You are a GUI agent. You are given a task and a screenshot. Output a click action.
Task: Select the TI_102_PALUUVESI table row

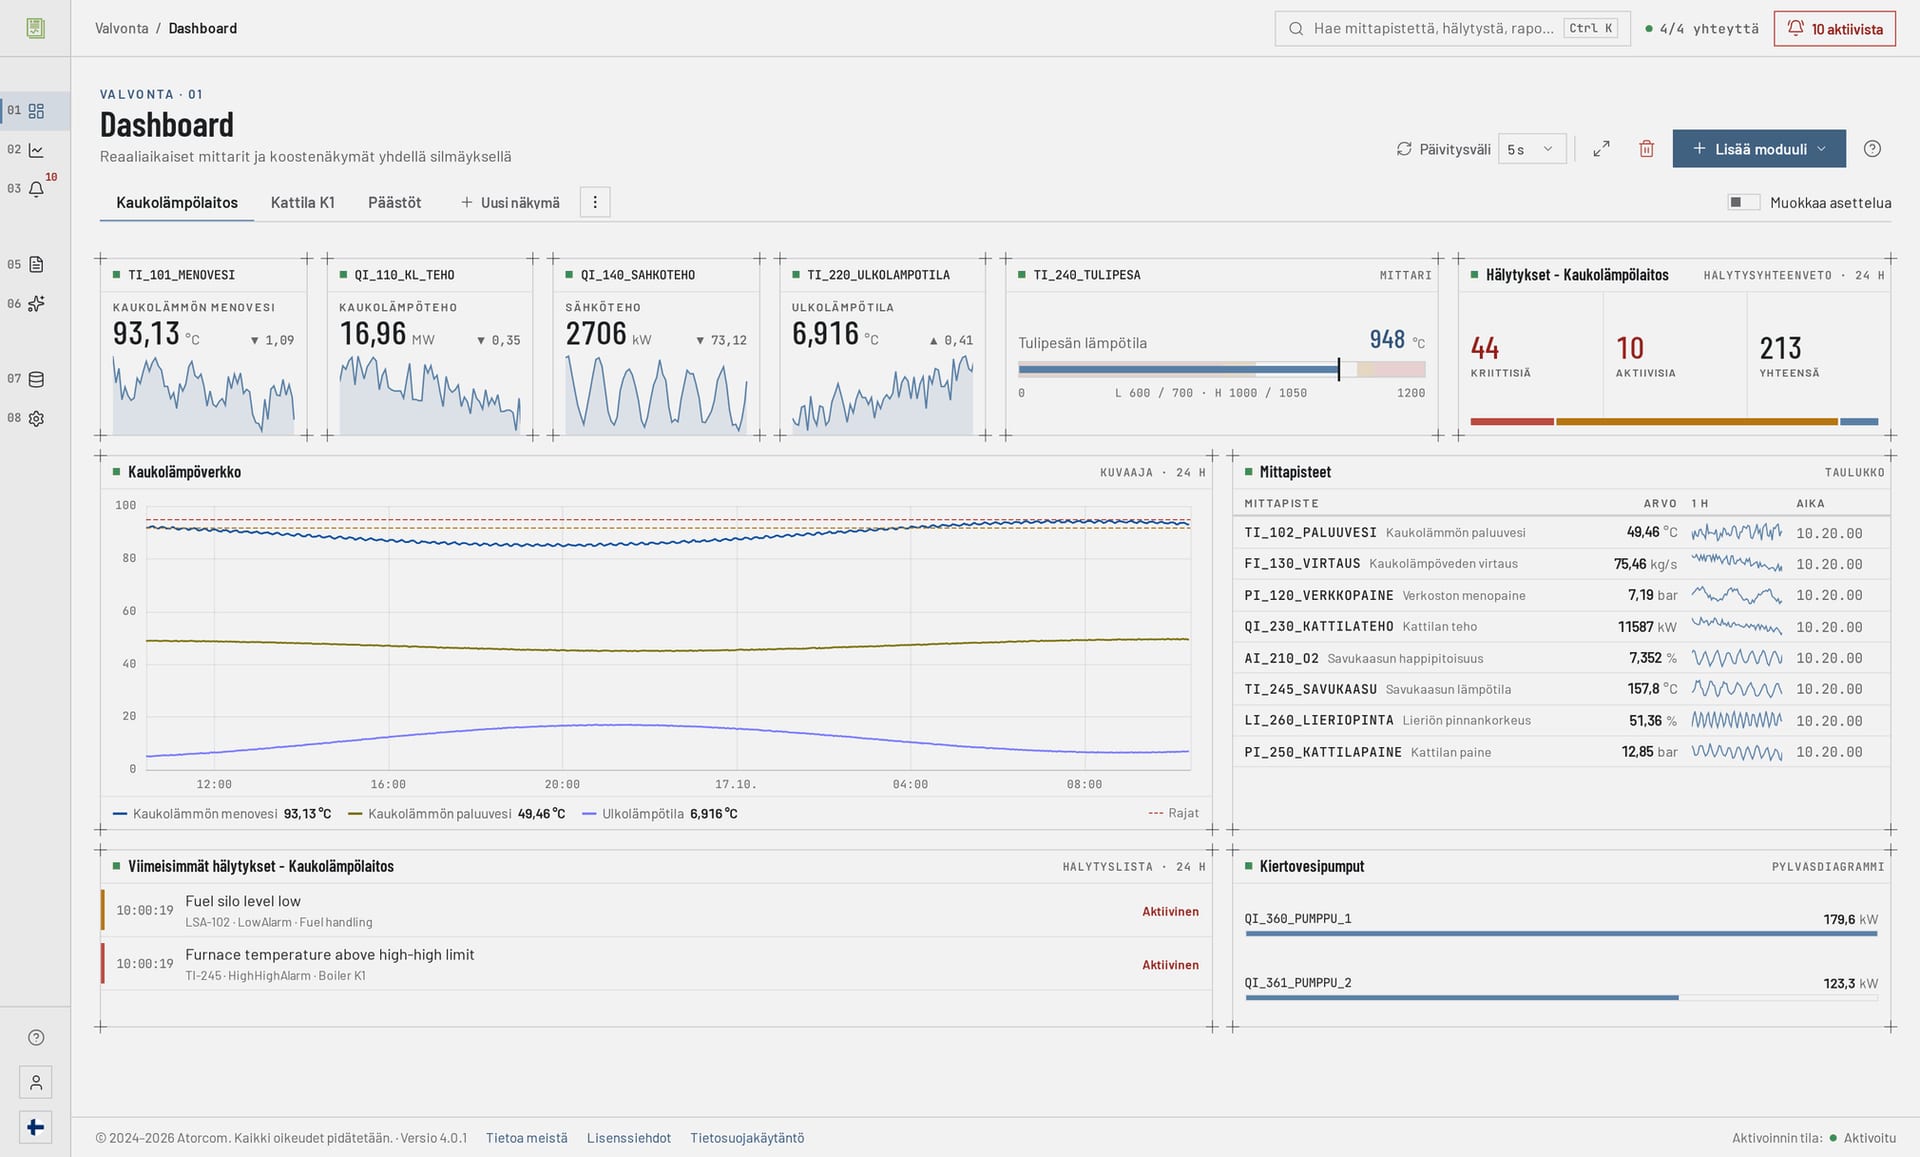click(1561, 533)
